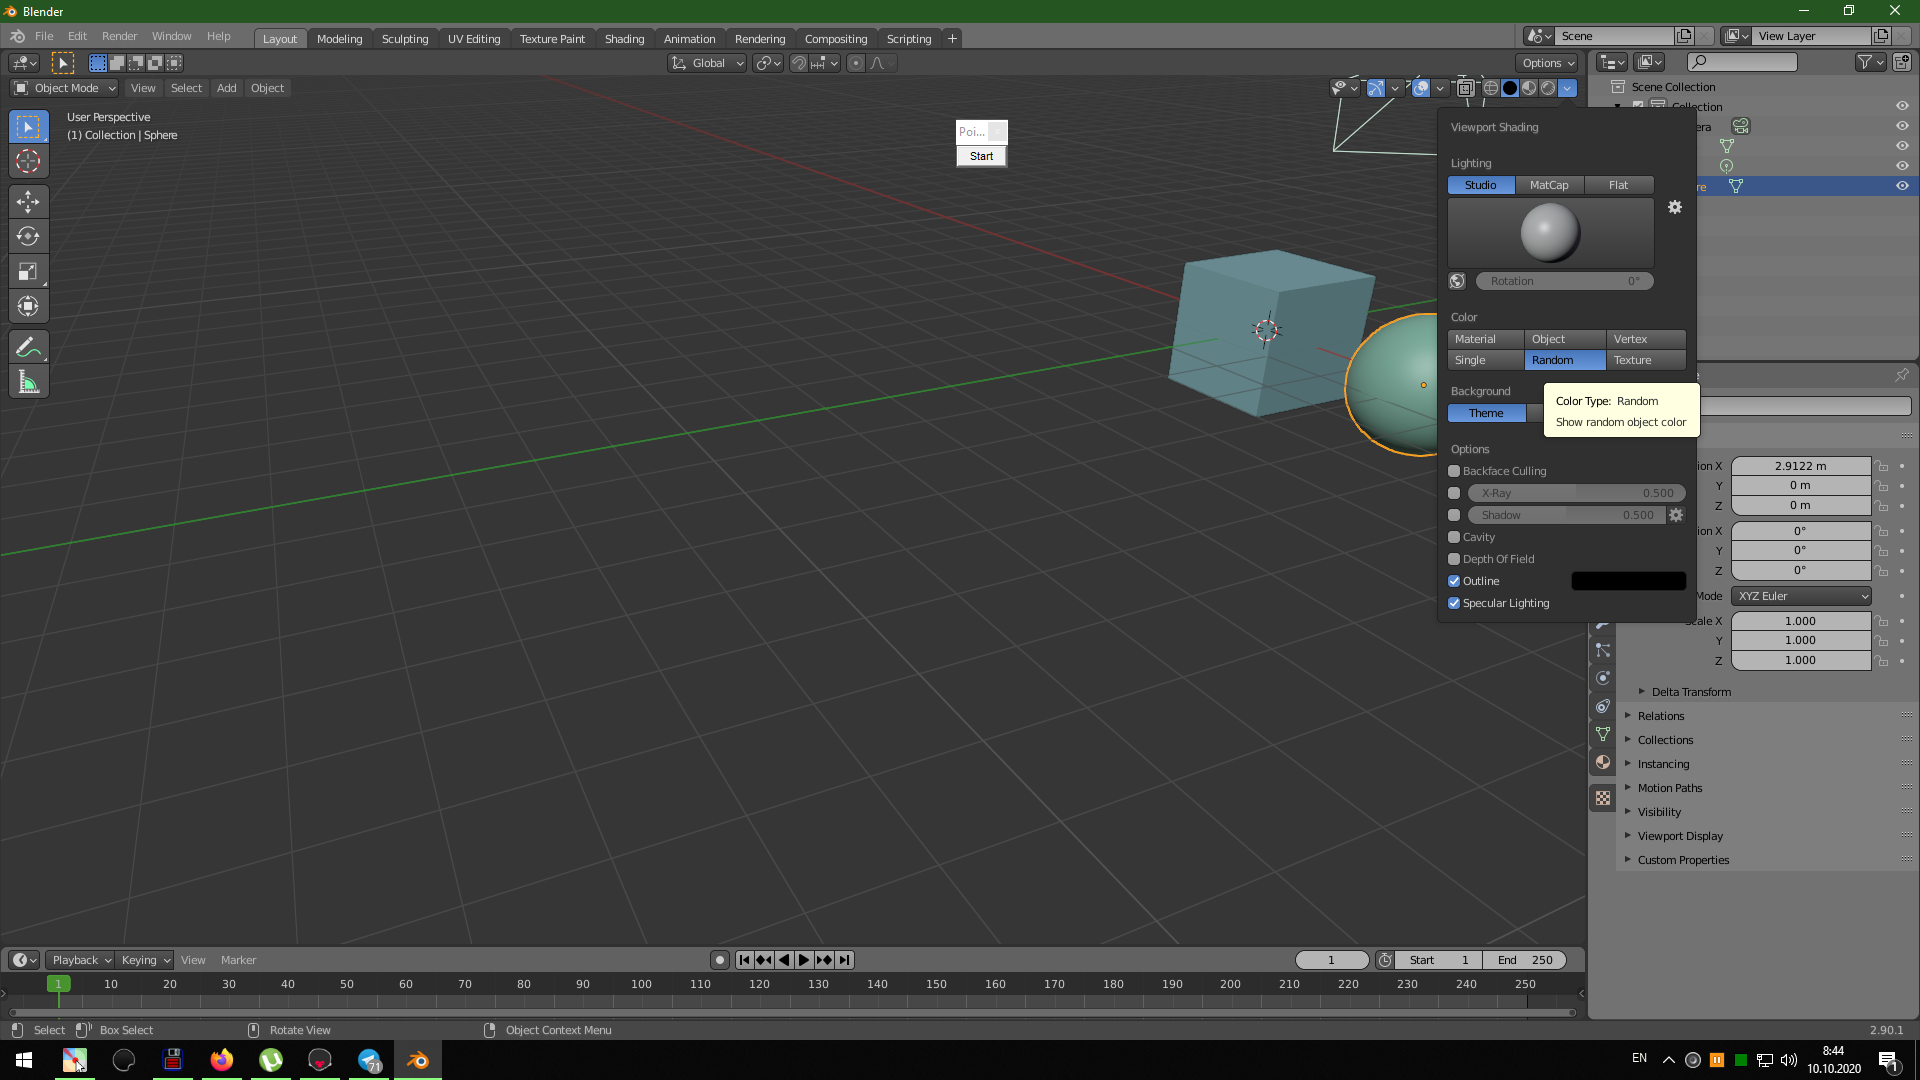Expand the Collections panel
The width and height of the screenshot is (1920, 1080).
click(x=1665, y=740)
